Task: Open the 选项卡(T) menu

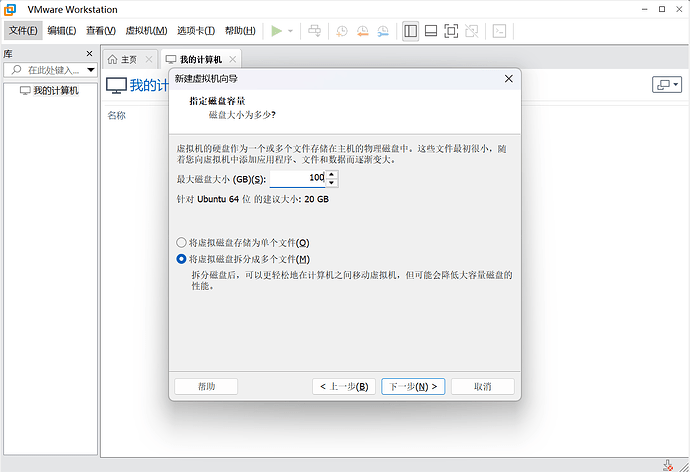Action: click(196, 30)
